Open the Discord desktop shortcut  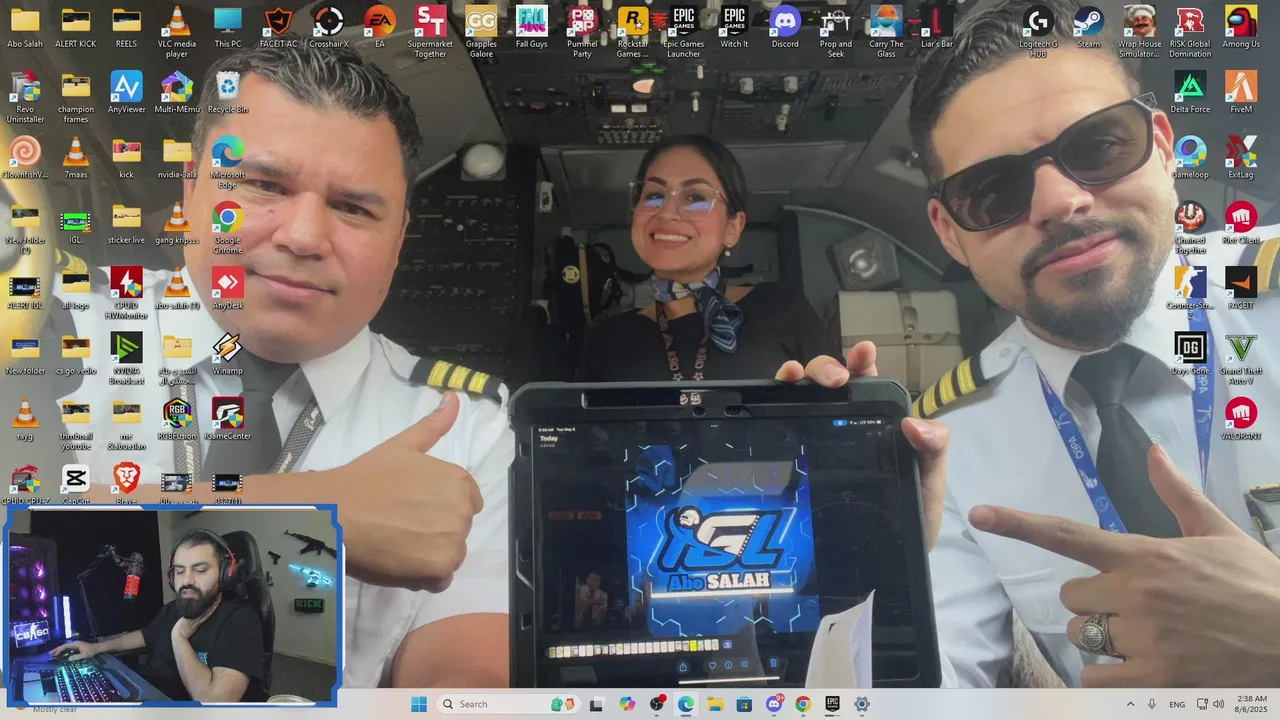(x=785, y=28)
